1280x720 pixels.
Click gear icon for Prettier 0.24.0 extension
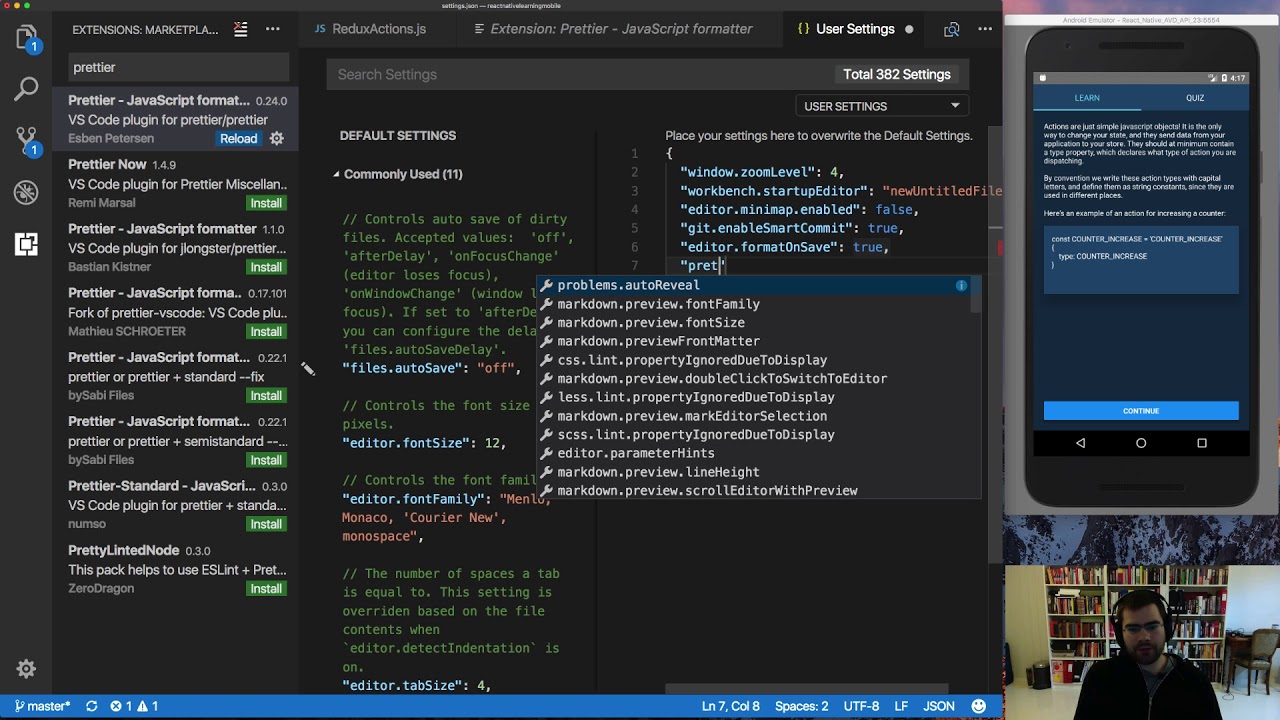(277, 138)
